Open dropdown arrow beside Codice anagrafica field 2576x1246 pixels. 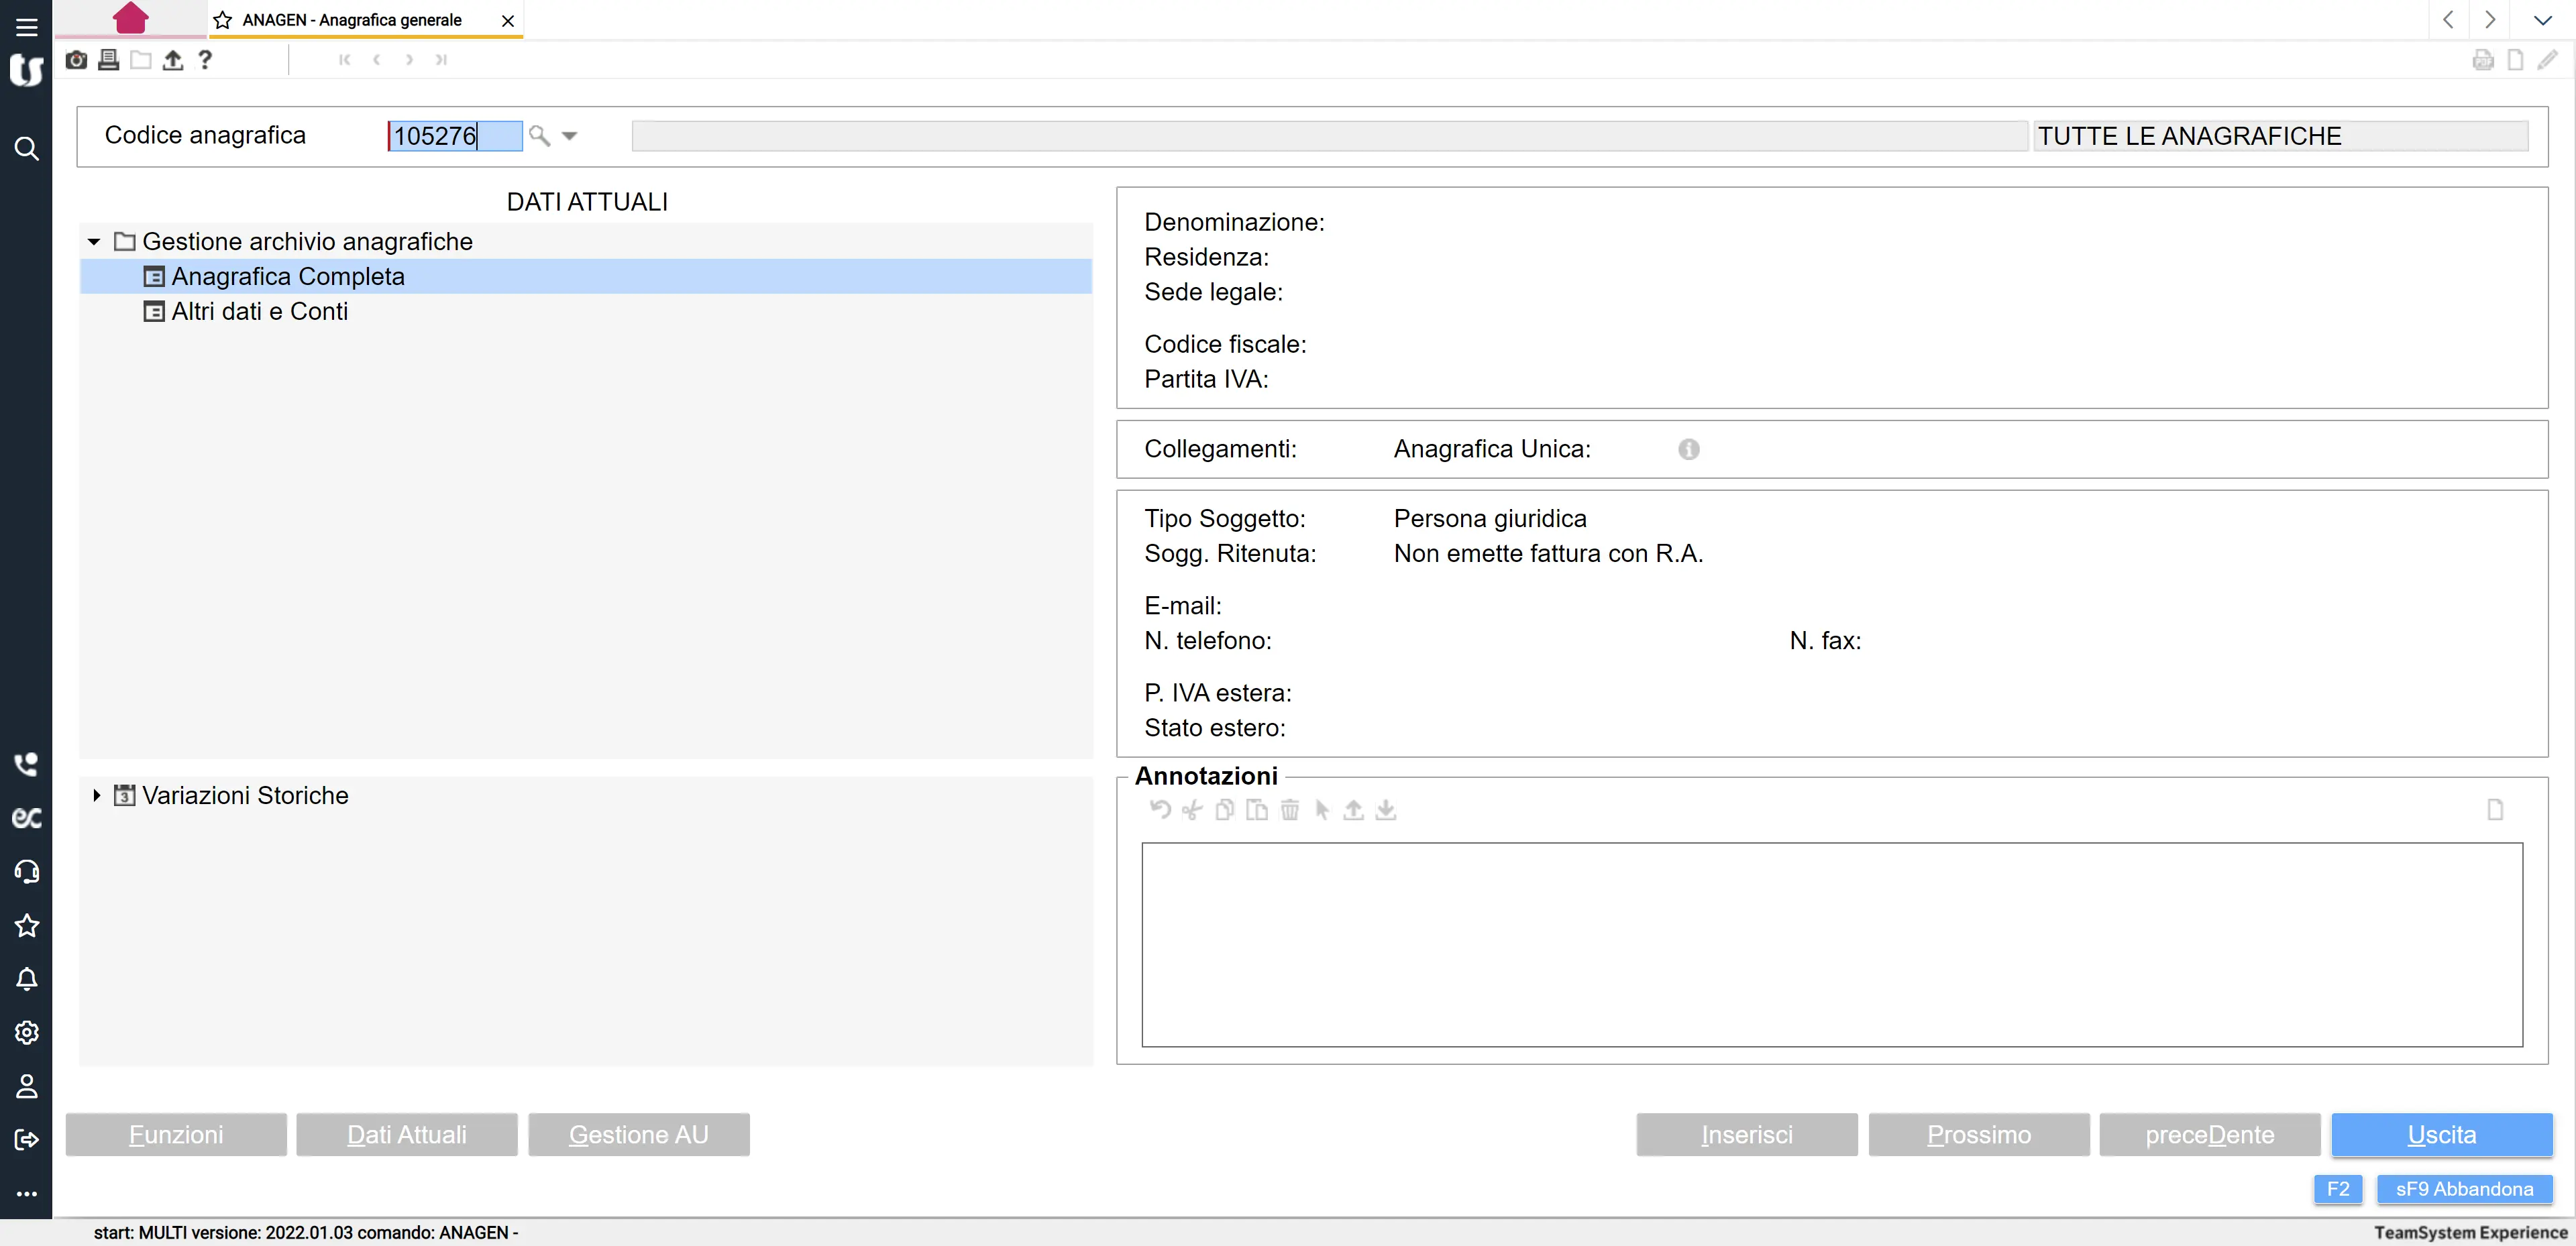(x=569, y=135)
